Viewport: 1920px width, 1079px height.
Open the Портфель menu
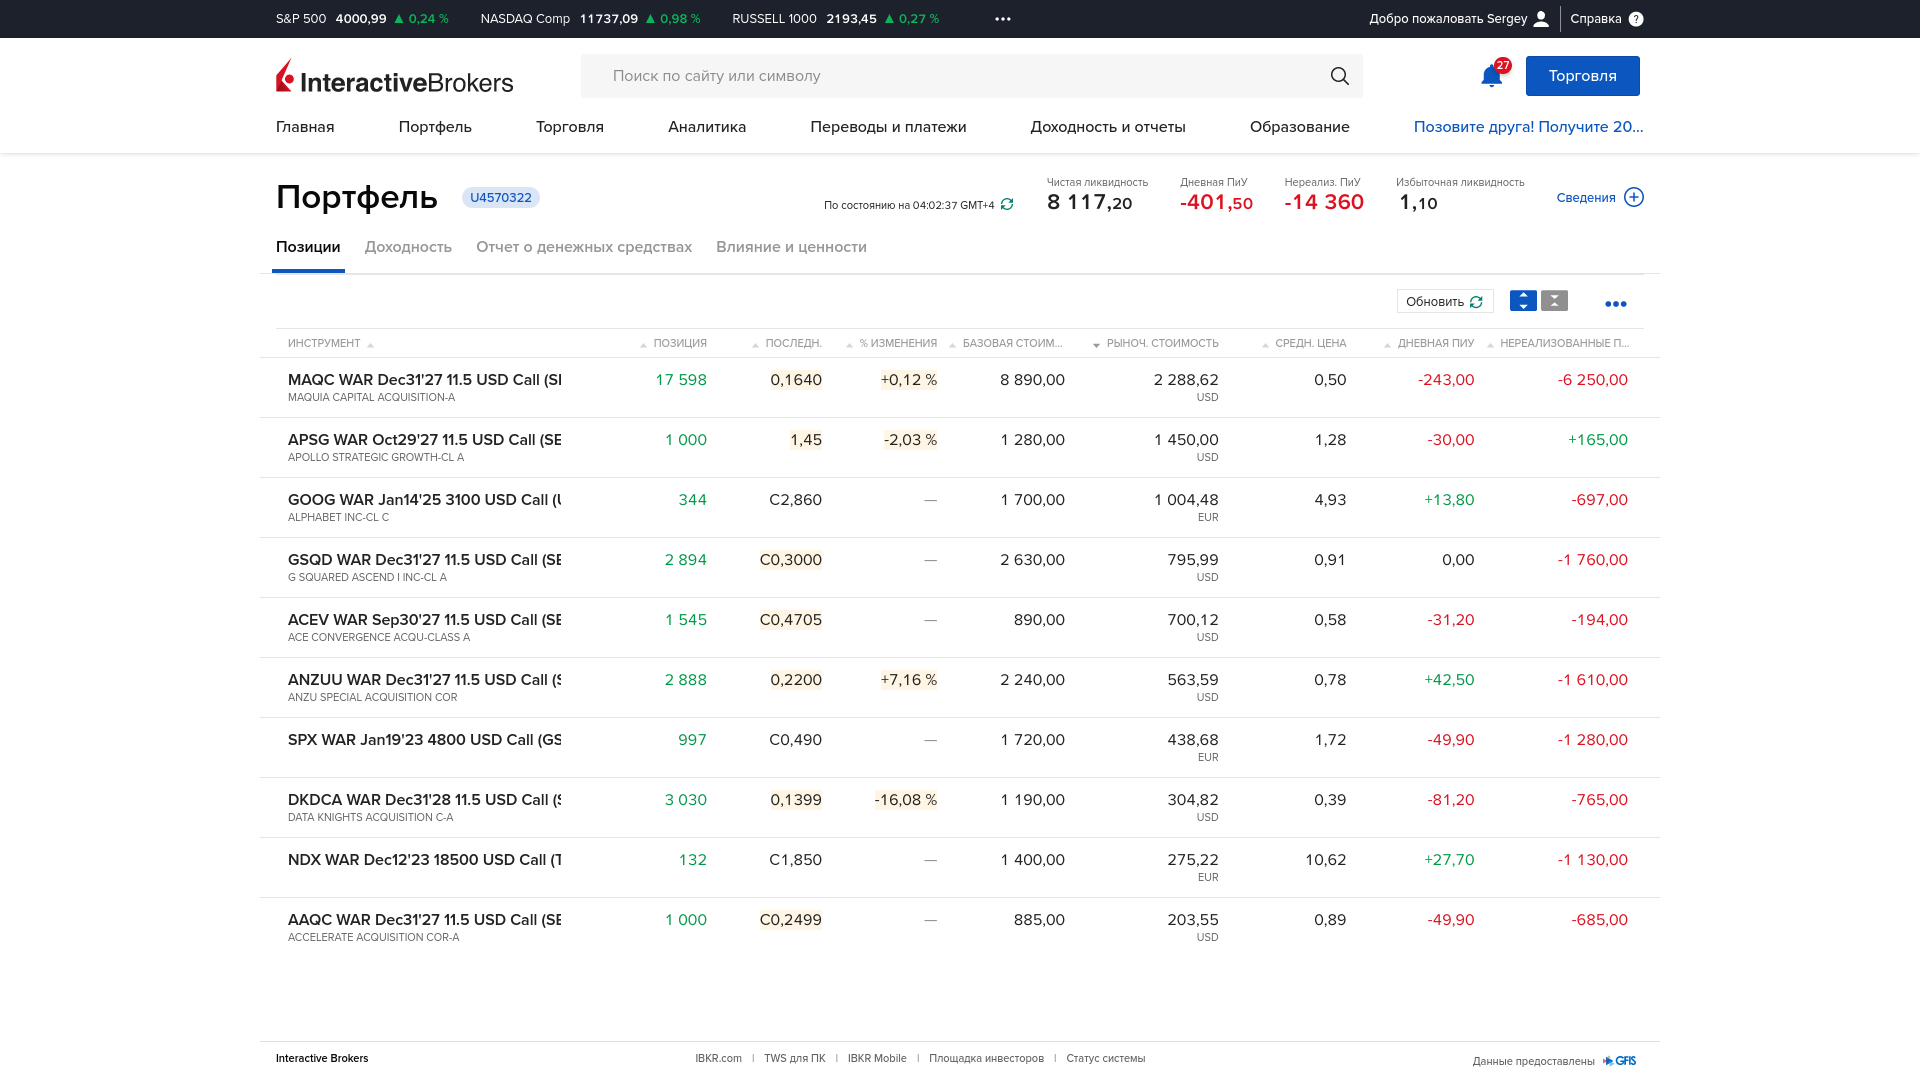click(435, 127)
